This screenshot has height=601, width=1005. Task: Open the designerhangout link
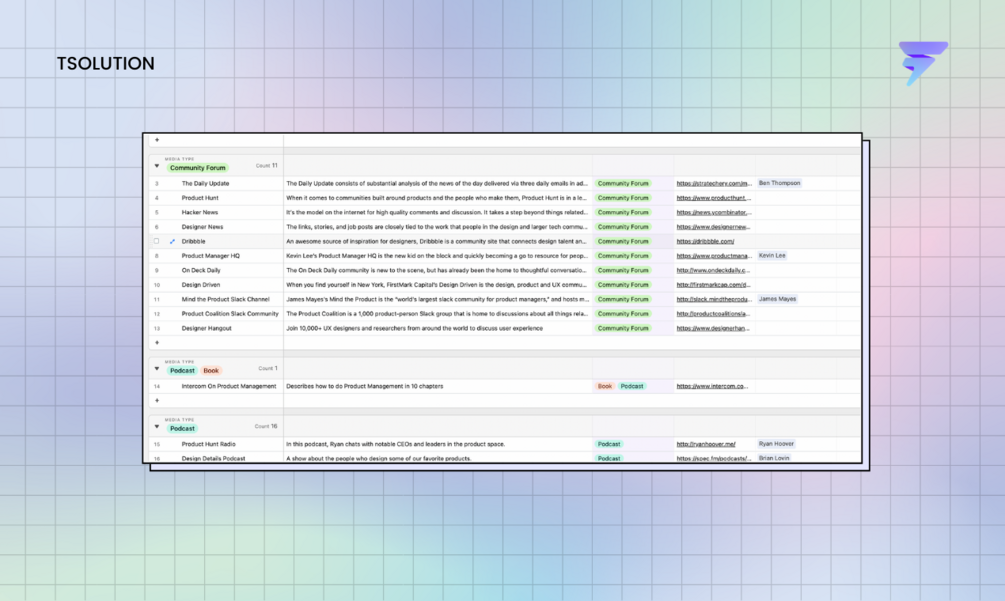tap(713, 328)
